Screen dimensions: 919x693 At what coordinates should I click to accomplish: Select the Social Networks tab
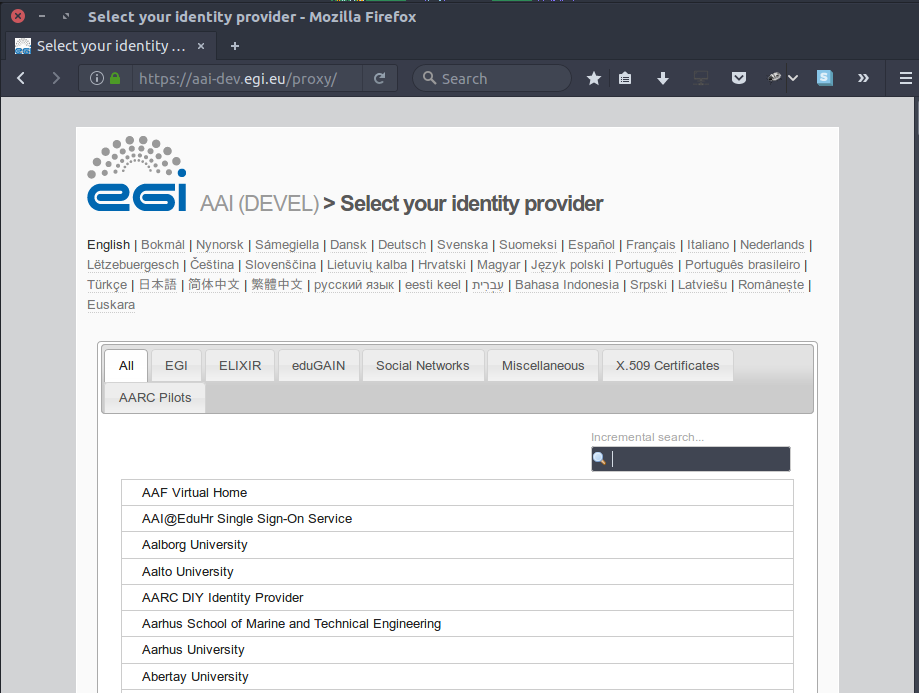tap(422, 366)
